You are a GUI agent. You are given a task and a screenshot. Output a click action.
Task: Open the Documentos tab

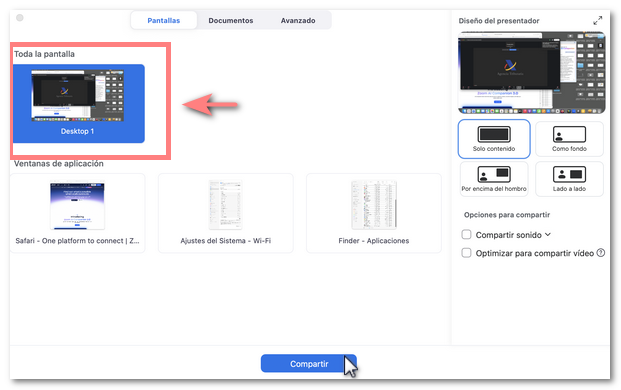coord(230,20)
